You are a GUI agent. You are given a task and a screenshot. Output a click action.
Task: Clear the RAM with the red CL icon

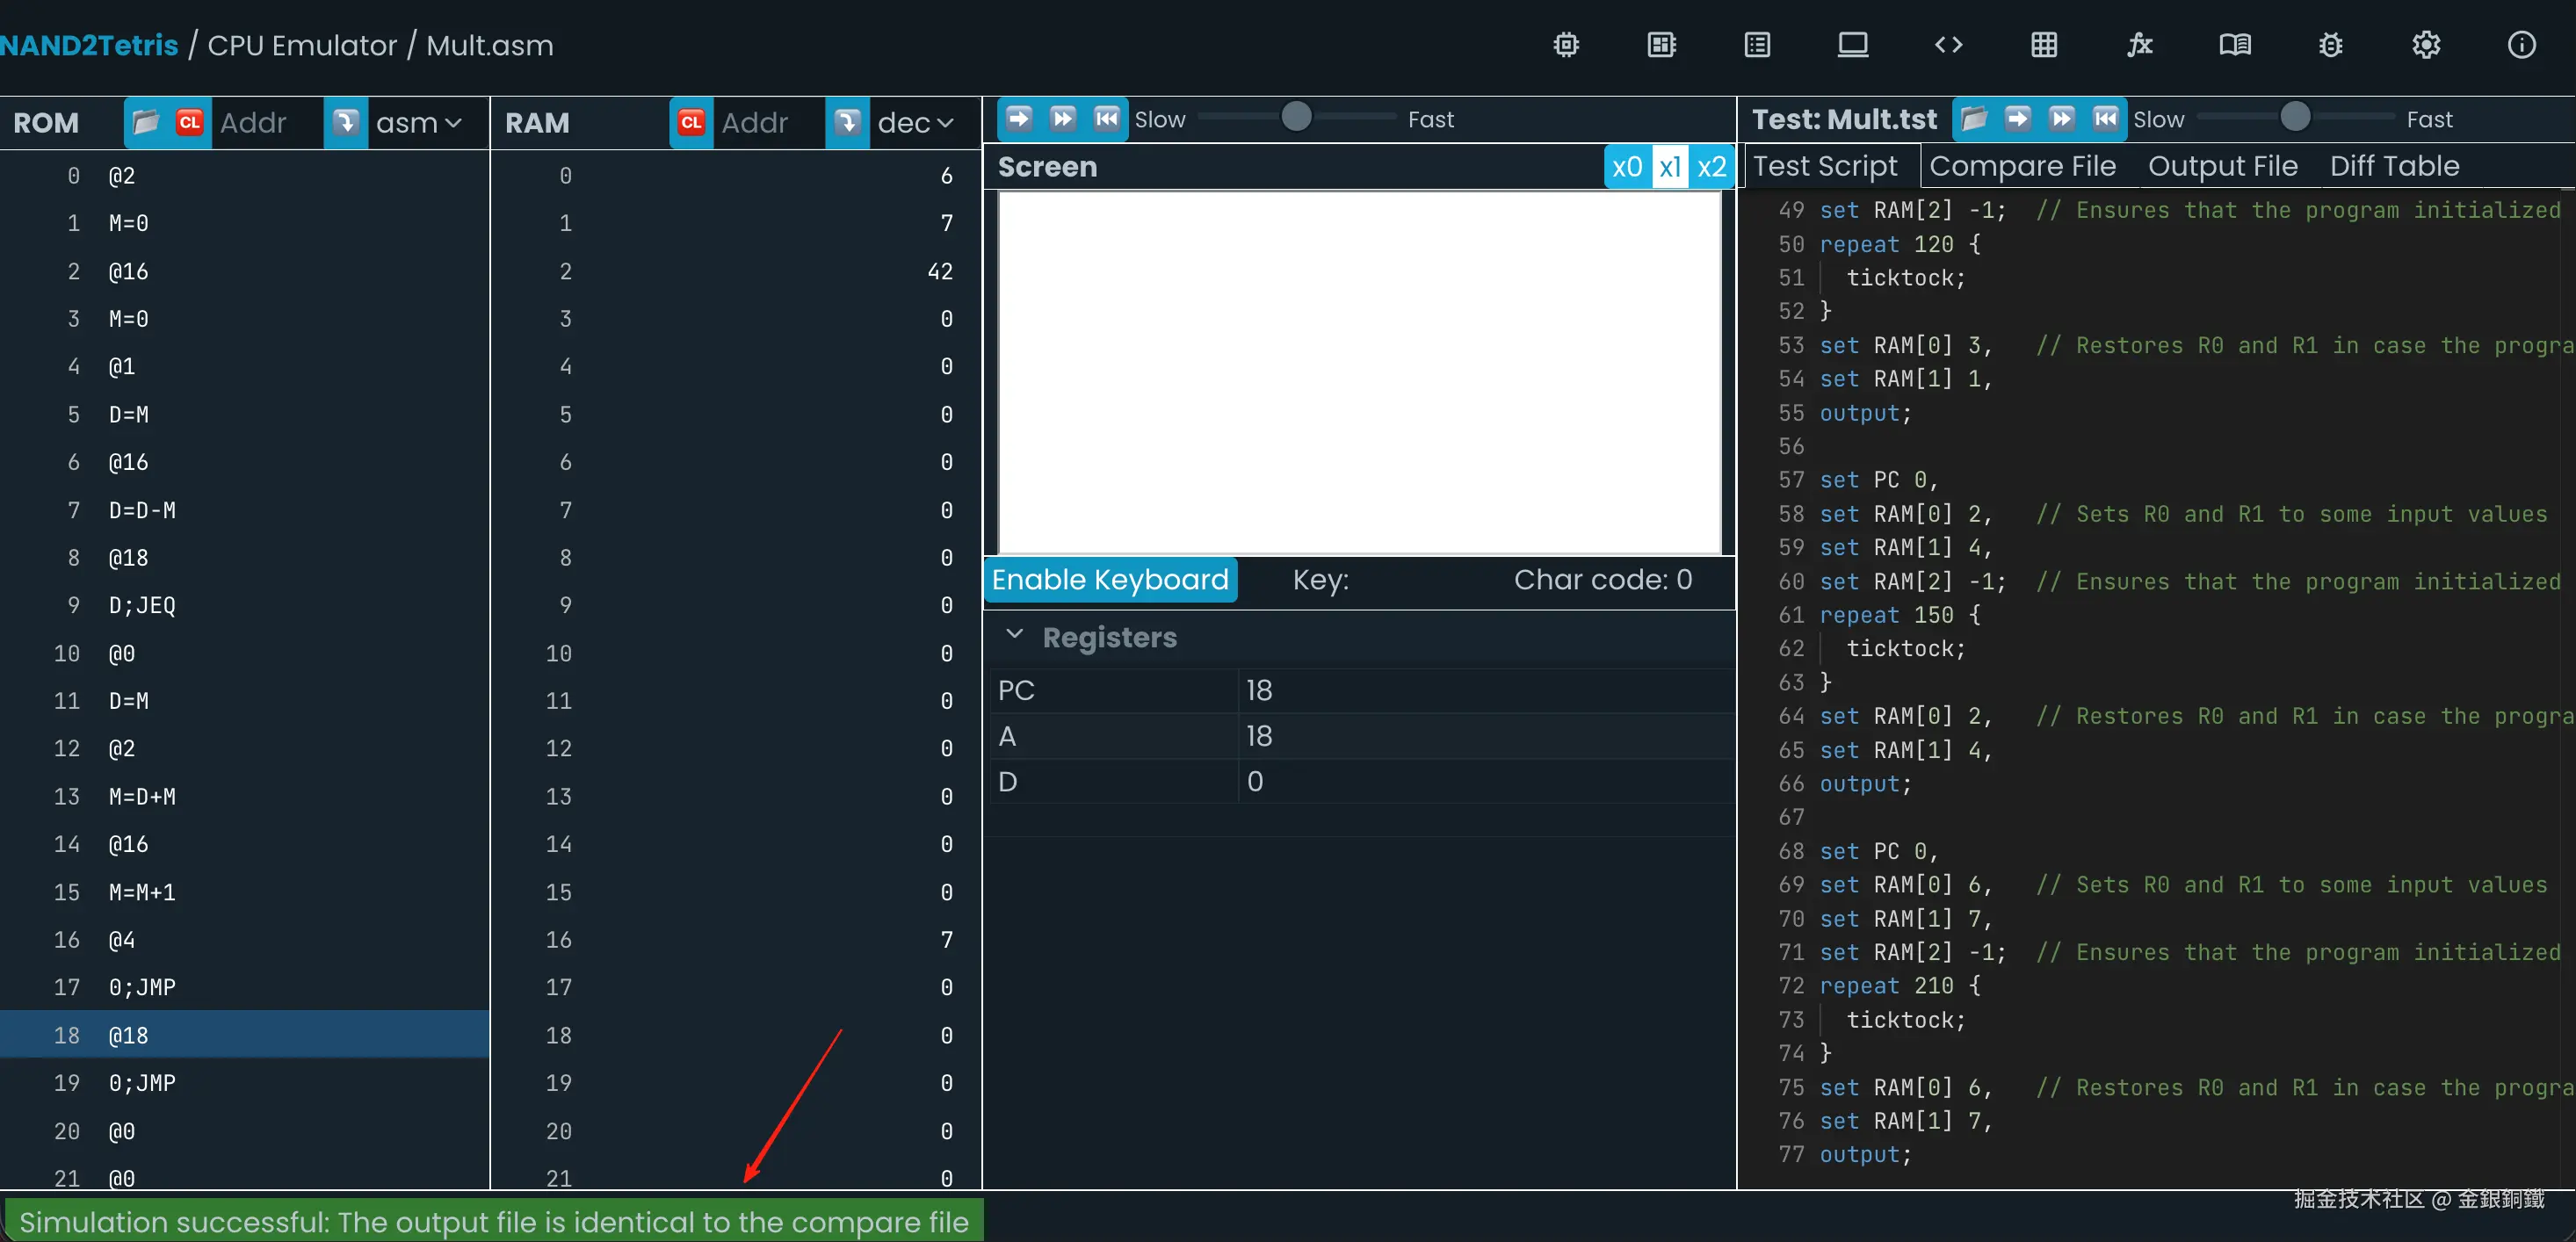point(690,122)
